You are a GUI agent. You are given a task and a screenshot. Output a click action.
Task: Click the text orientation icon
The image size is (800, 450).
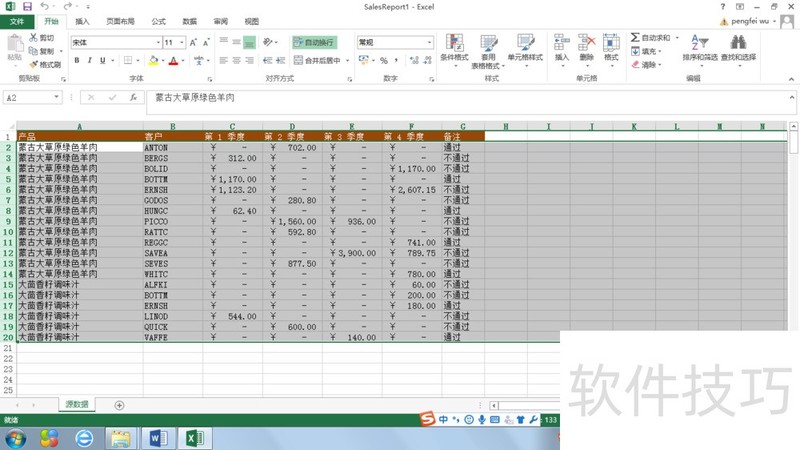(x=268, y=42)
